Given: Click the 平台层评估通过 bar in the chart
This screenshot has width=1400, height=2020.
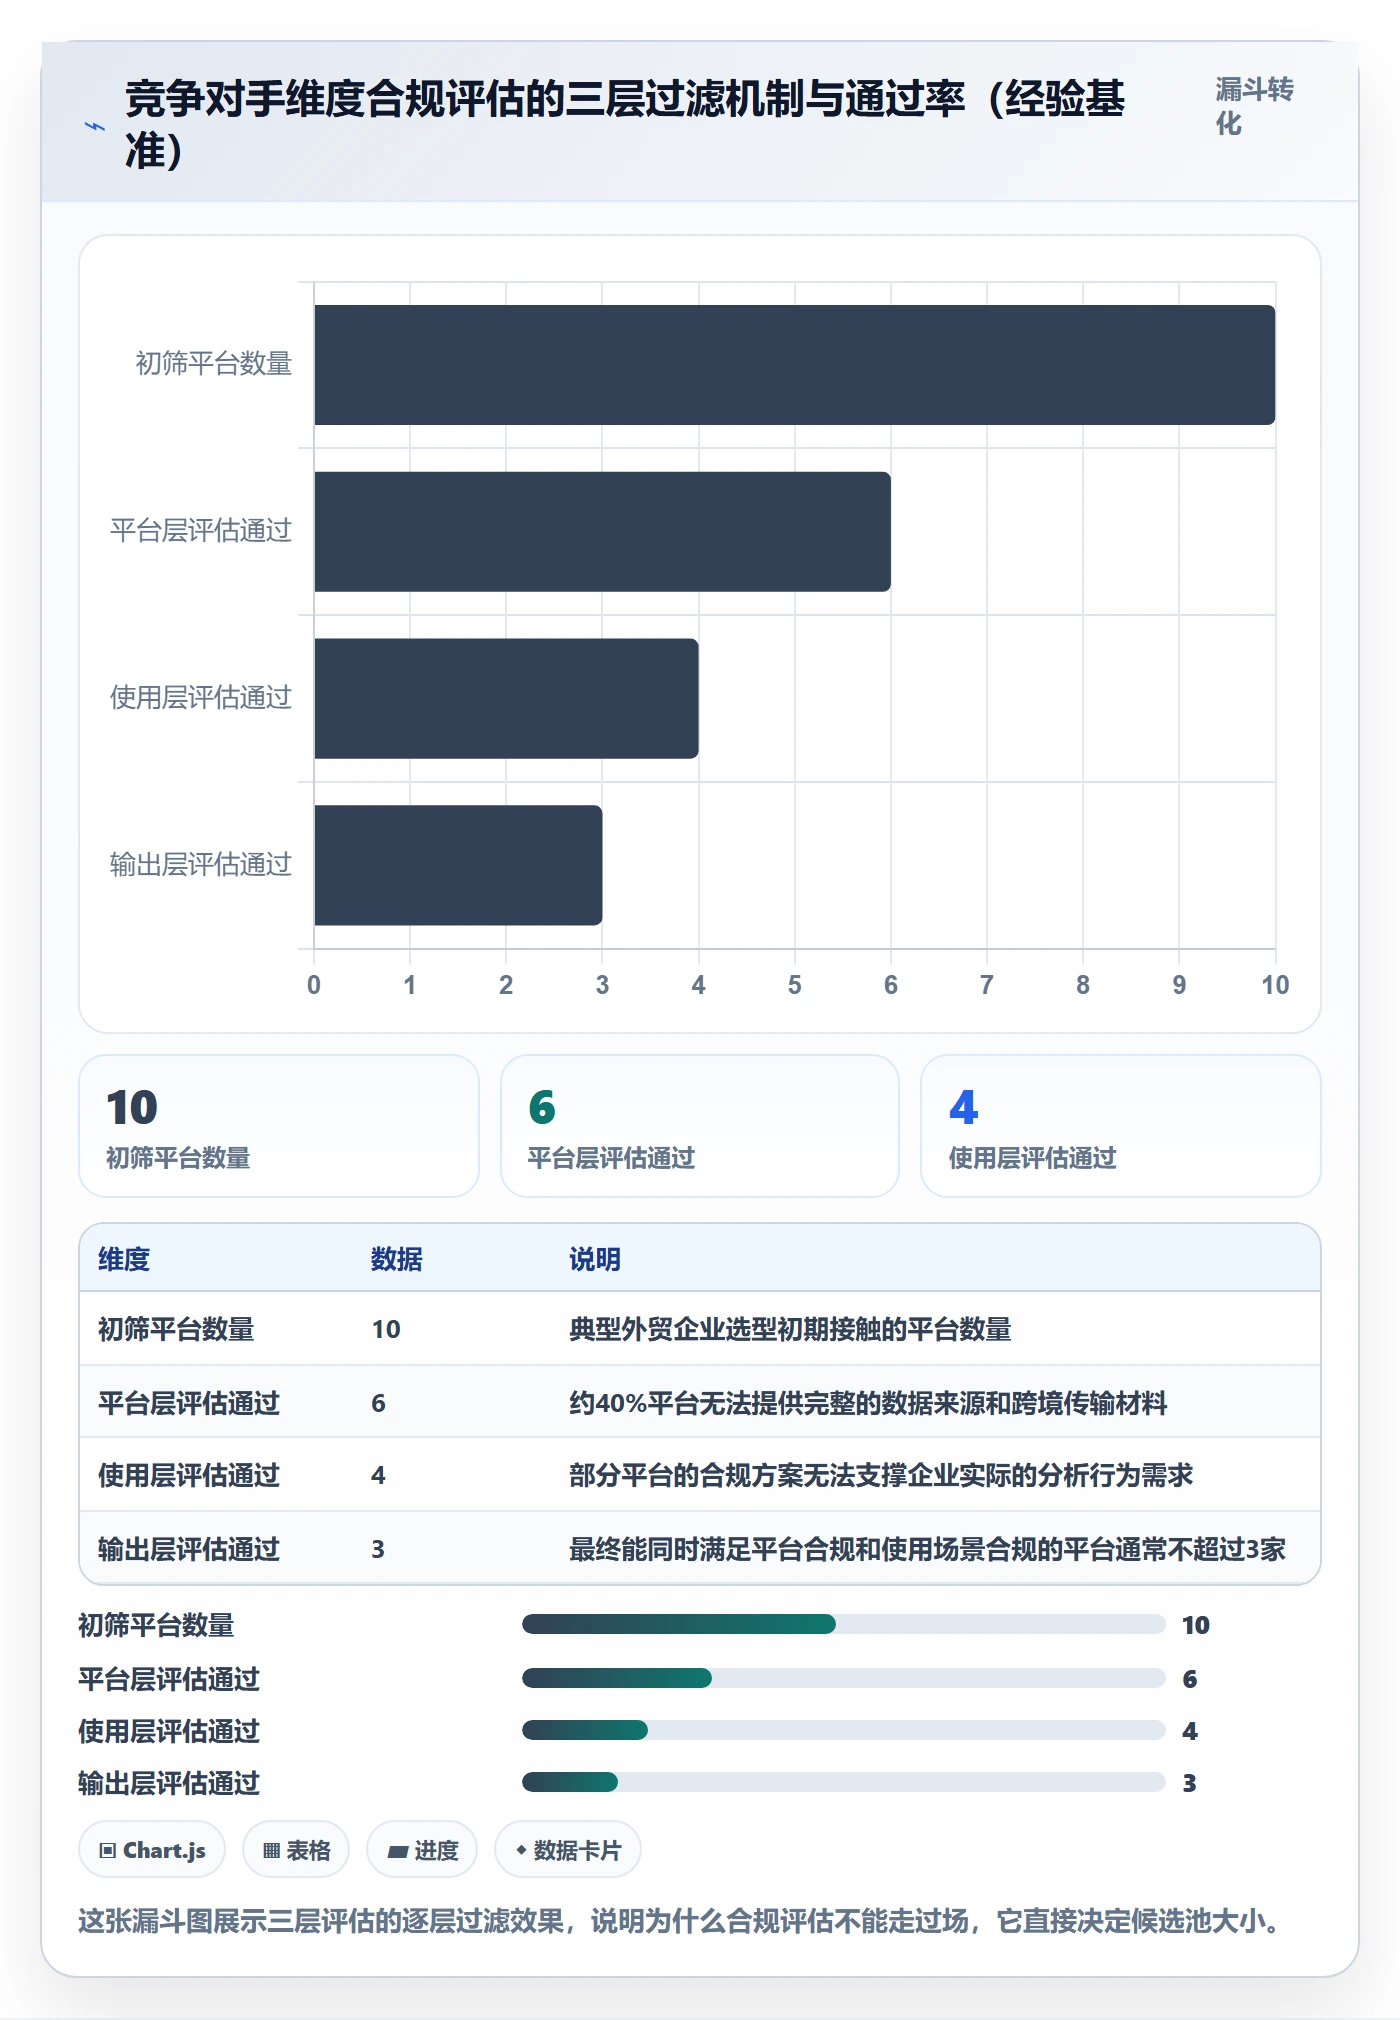Looking at the screenshot, I should (x=602, y=532).
